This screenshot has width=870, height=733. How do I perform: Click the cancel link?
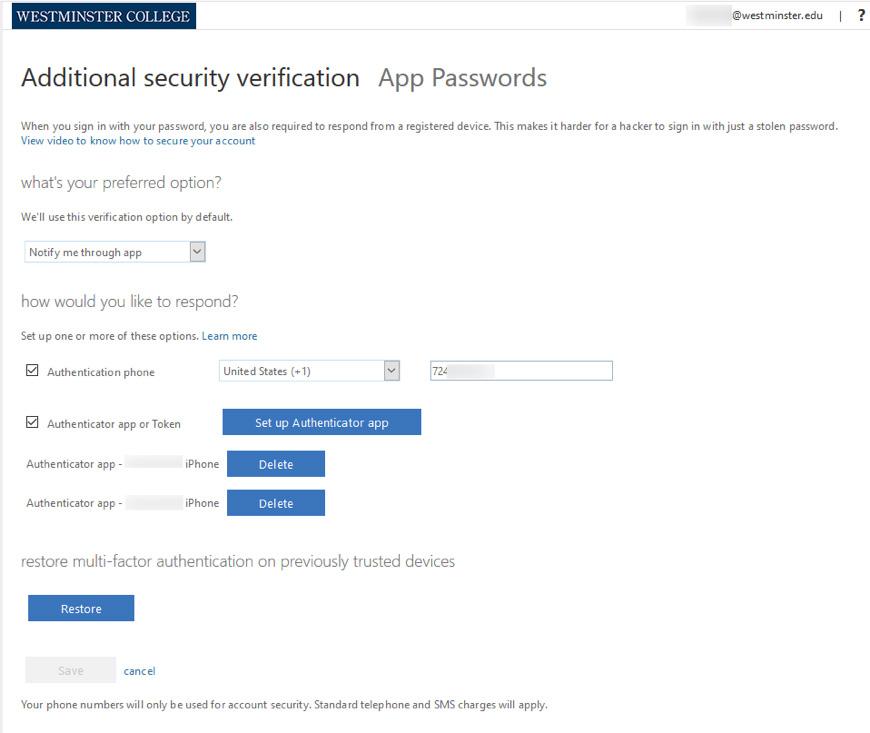(139, 671)
